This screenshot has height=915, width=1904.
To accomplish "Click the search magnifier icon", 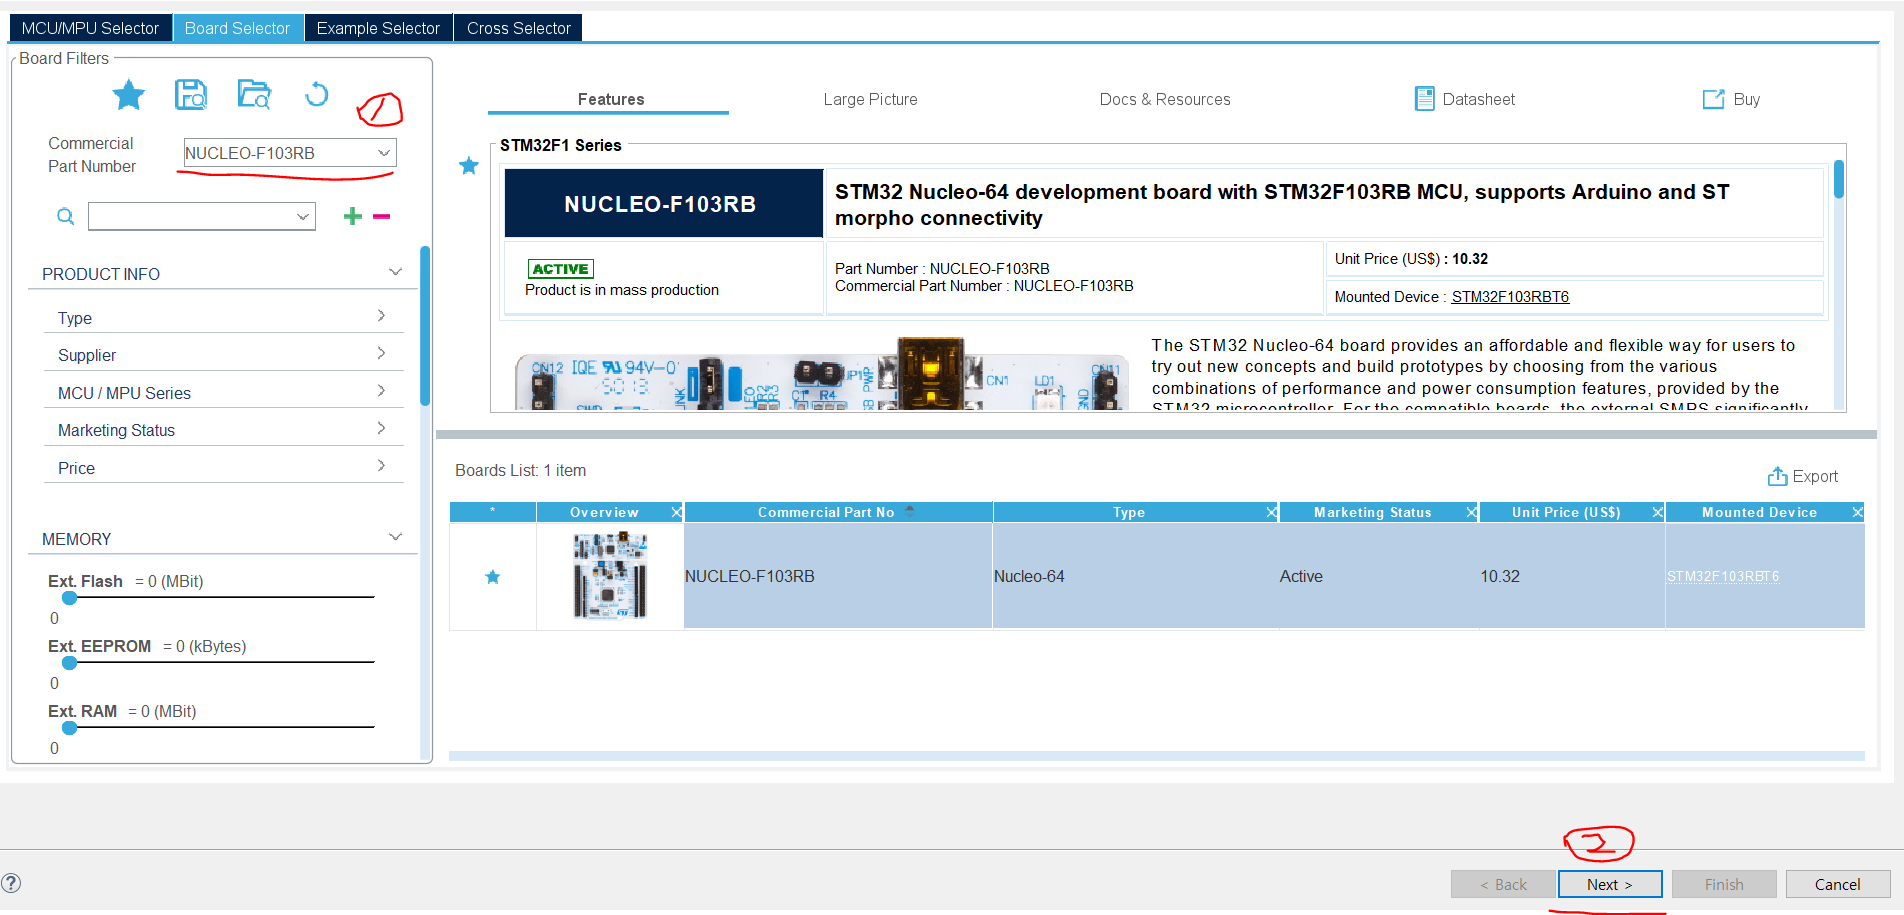I will (65, 216).
